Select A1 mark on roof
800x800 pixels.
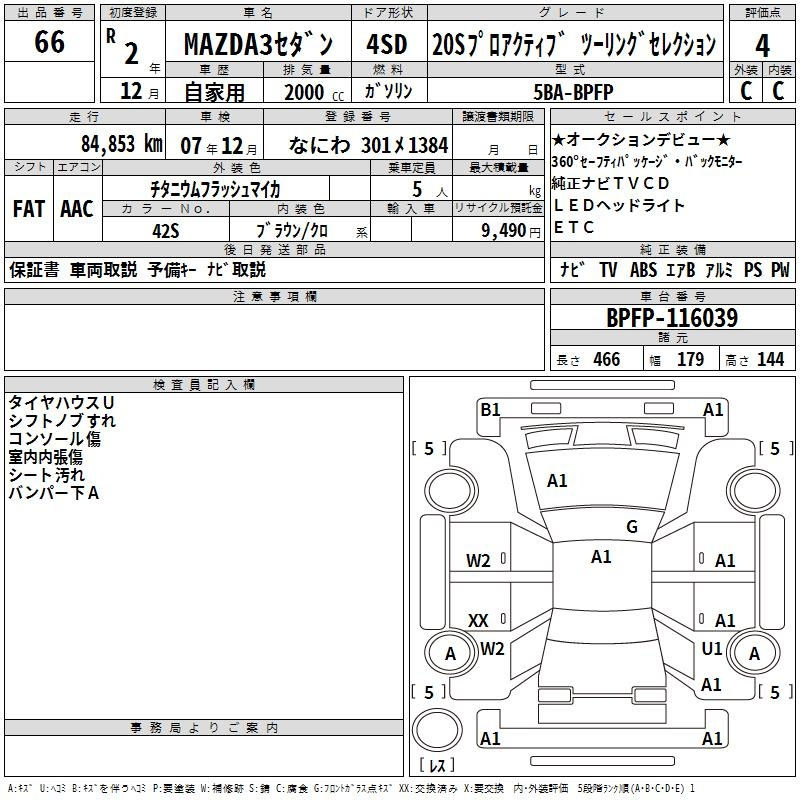[x=601, y=557]
